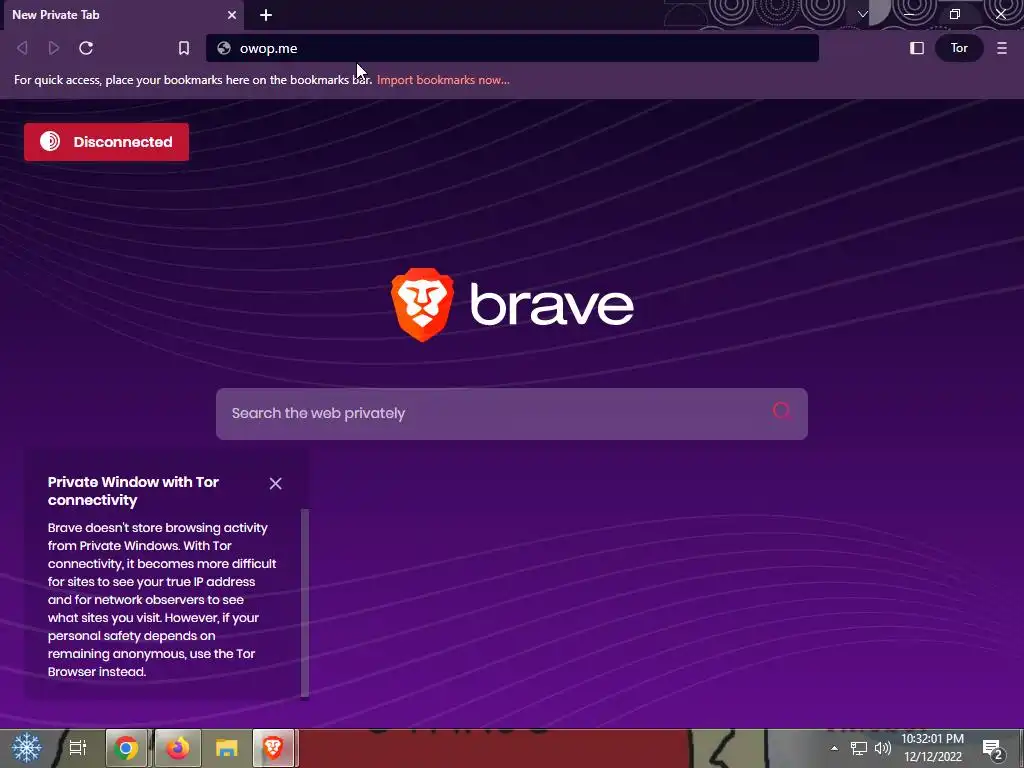Open the clock showing 10:32:01 PM
1024x768 pixels.
[933, 748]
